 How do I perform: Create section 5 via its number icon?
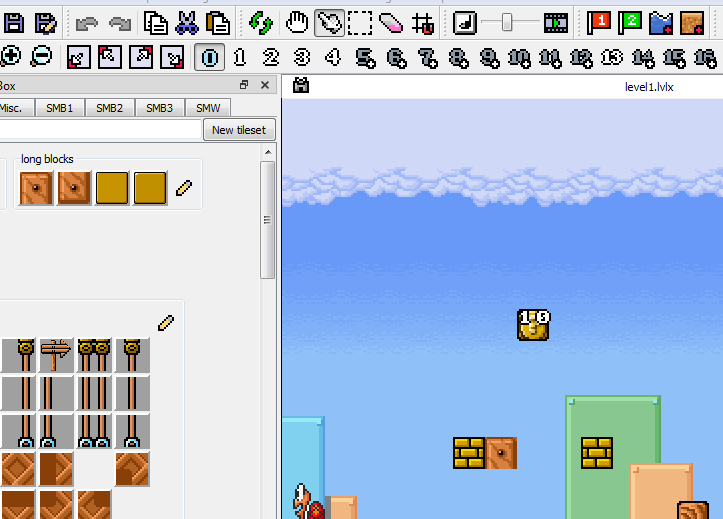365,58
